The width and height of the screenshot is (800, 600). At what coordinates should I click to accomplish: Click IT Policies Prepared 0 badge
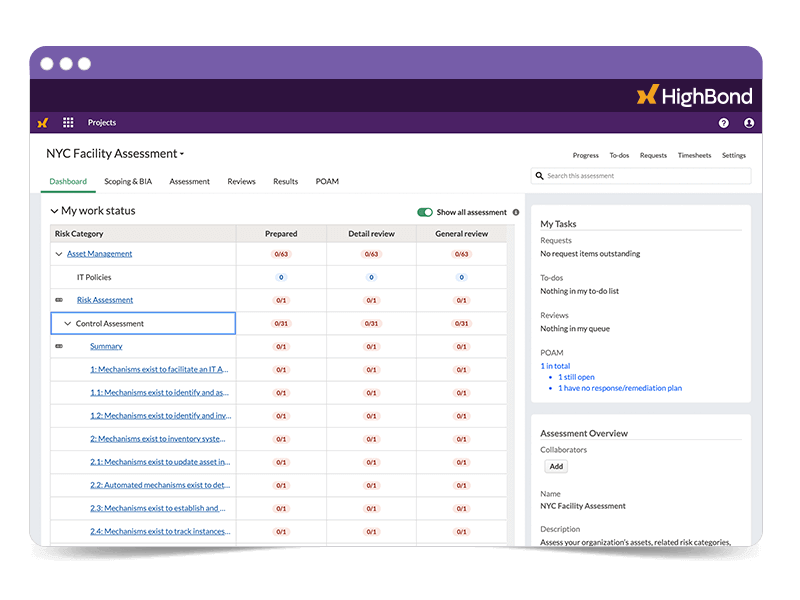click(x=281, y=278)
